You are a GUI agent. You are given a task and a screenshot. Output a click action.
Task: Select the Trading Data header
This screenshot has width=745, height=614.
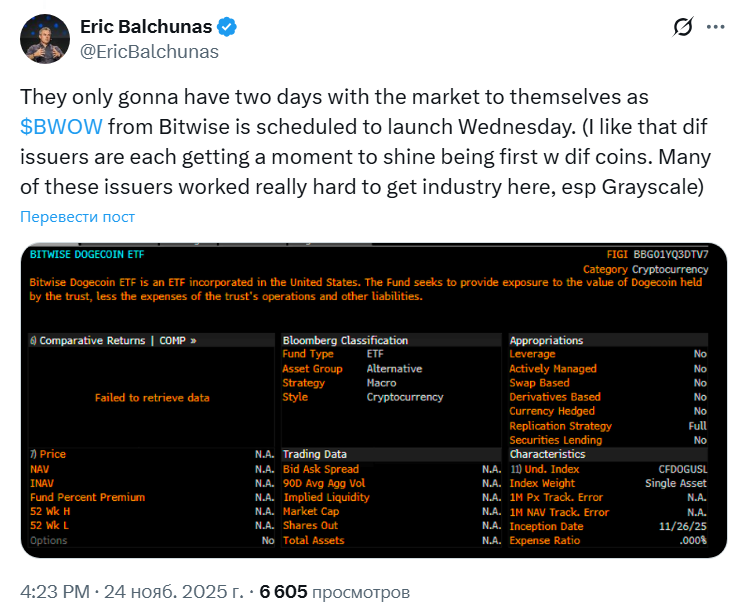pos(315,454)
